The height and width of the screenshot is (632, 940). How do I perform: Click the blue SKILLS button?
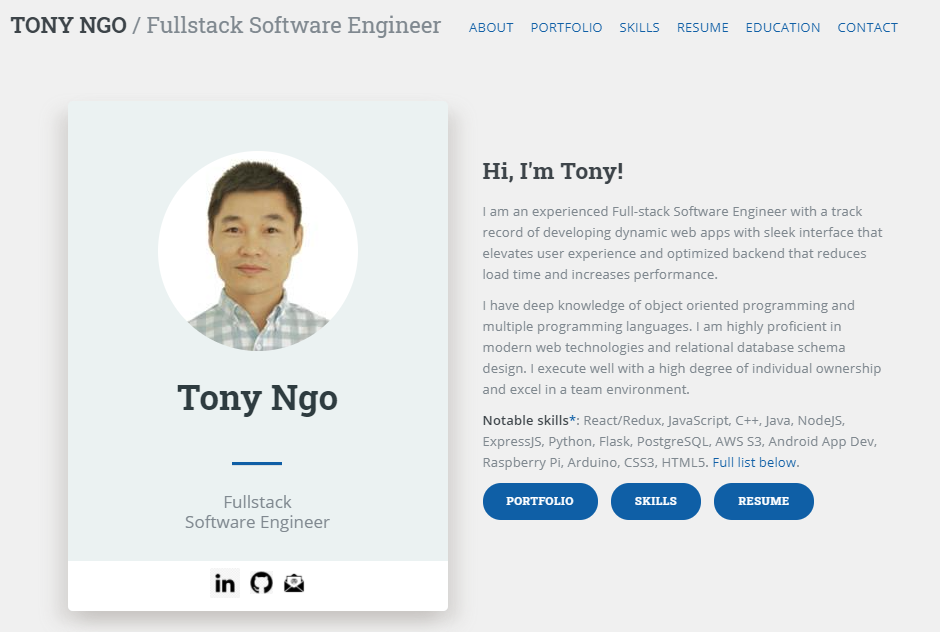tap(655, 501)
